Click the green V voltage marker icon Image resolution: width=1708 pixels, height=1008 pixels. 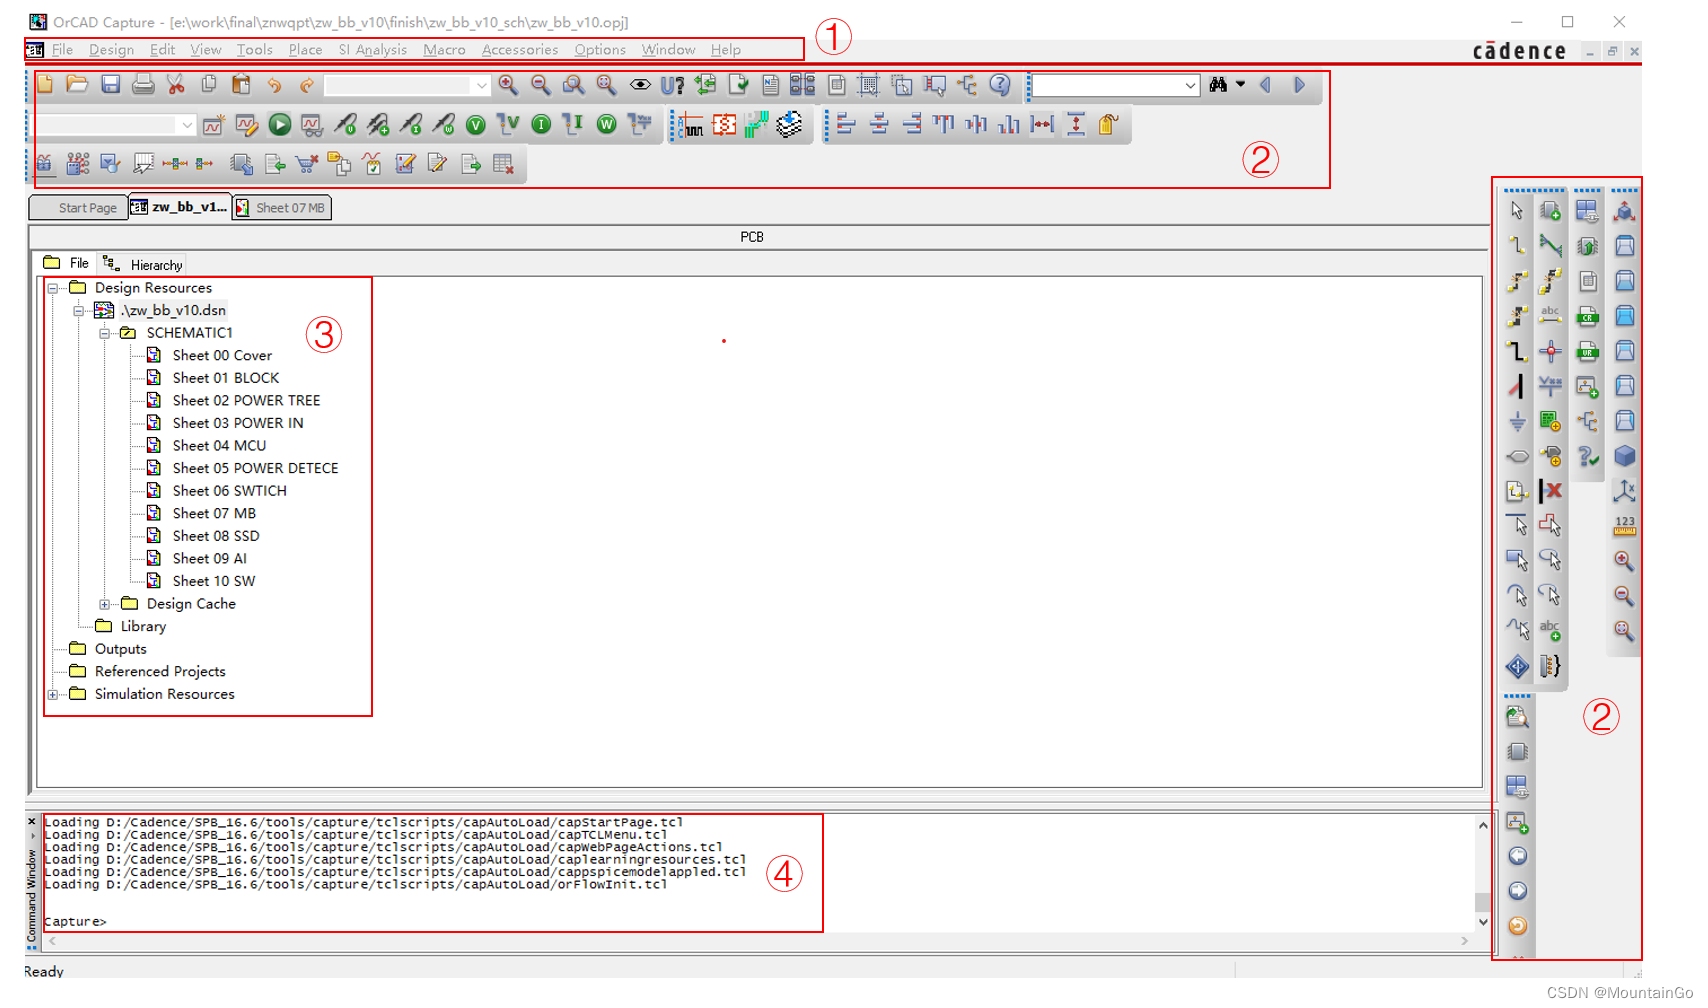point(476,125)
